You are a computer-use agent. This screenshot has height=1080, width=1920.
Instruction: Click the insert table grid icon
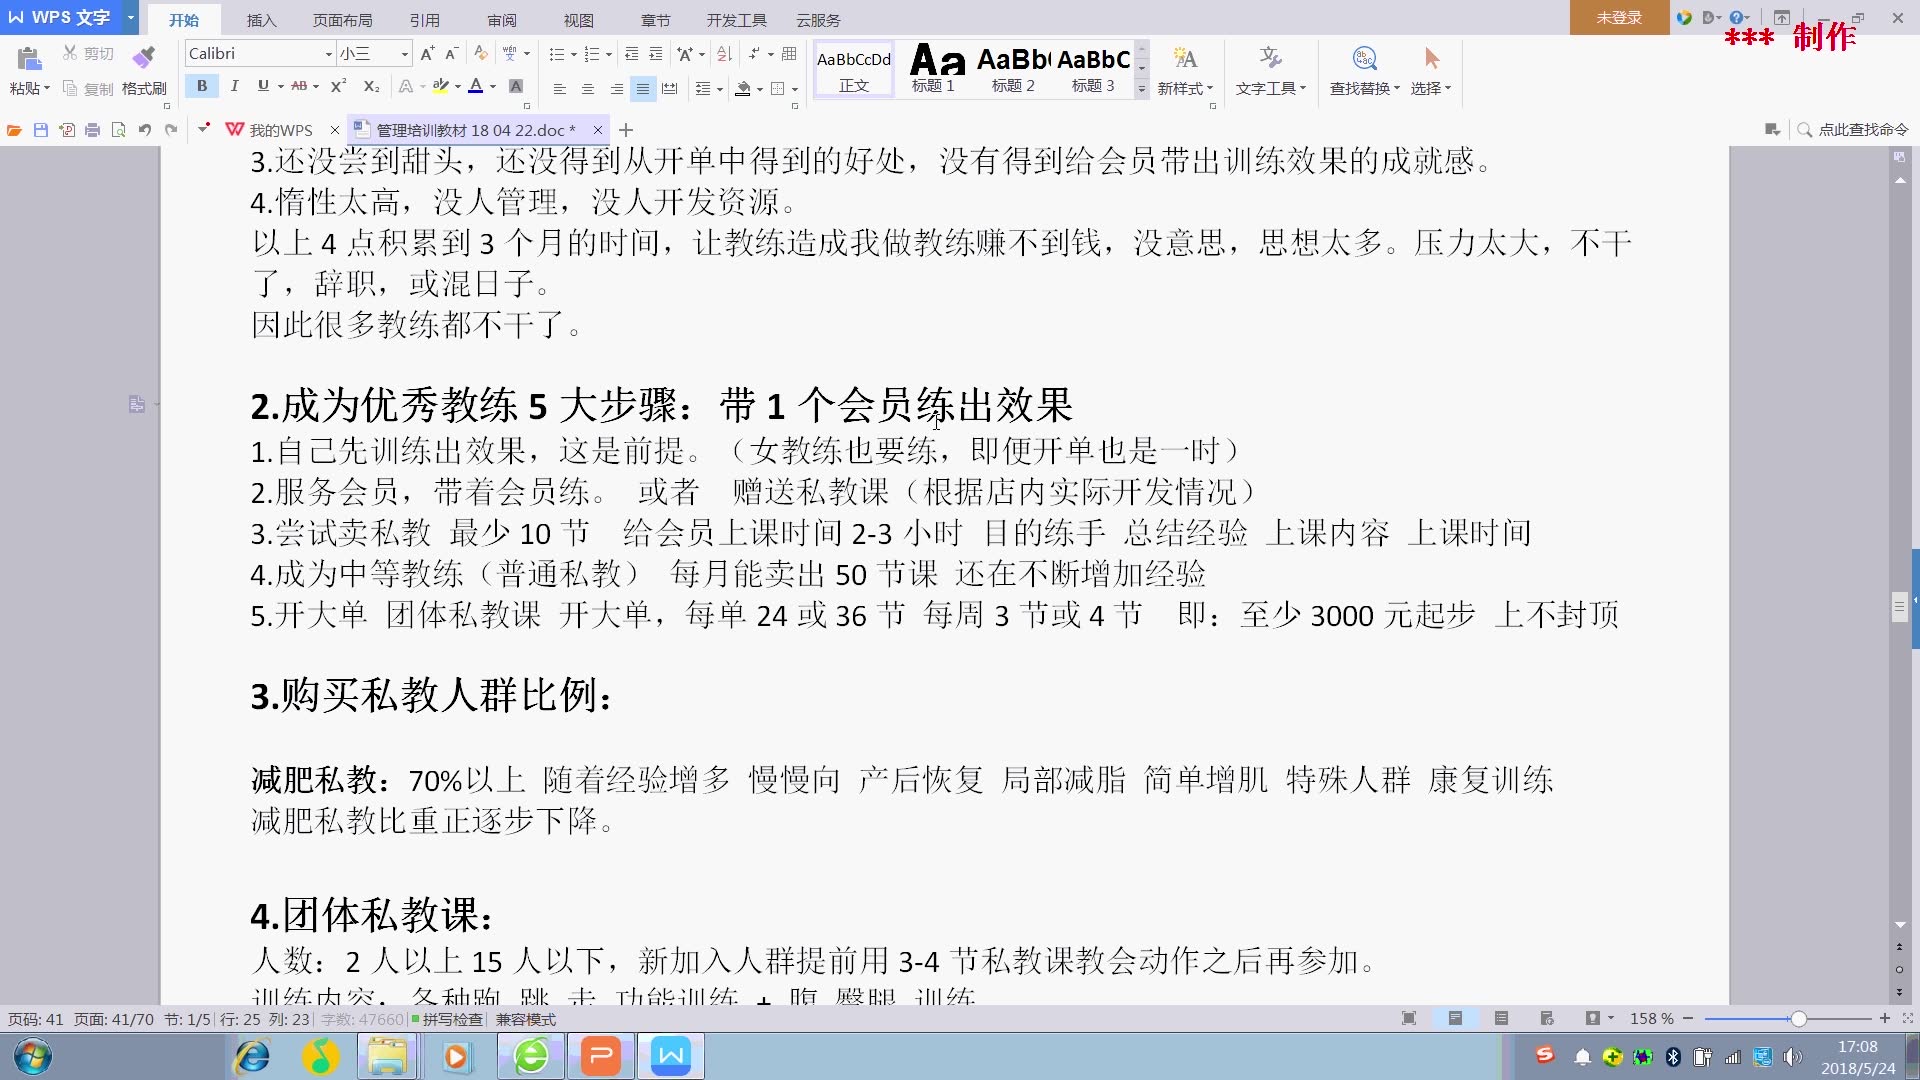coord(789,54)
